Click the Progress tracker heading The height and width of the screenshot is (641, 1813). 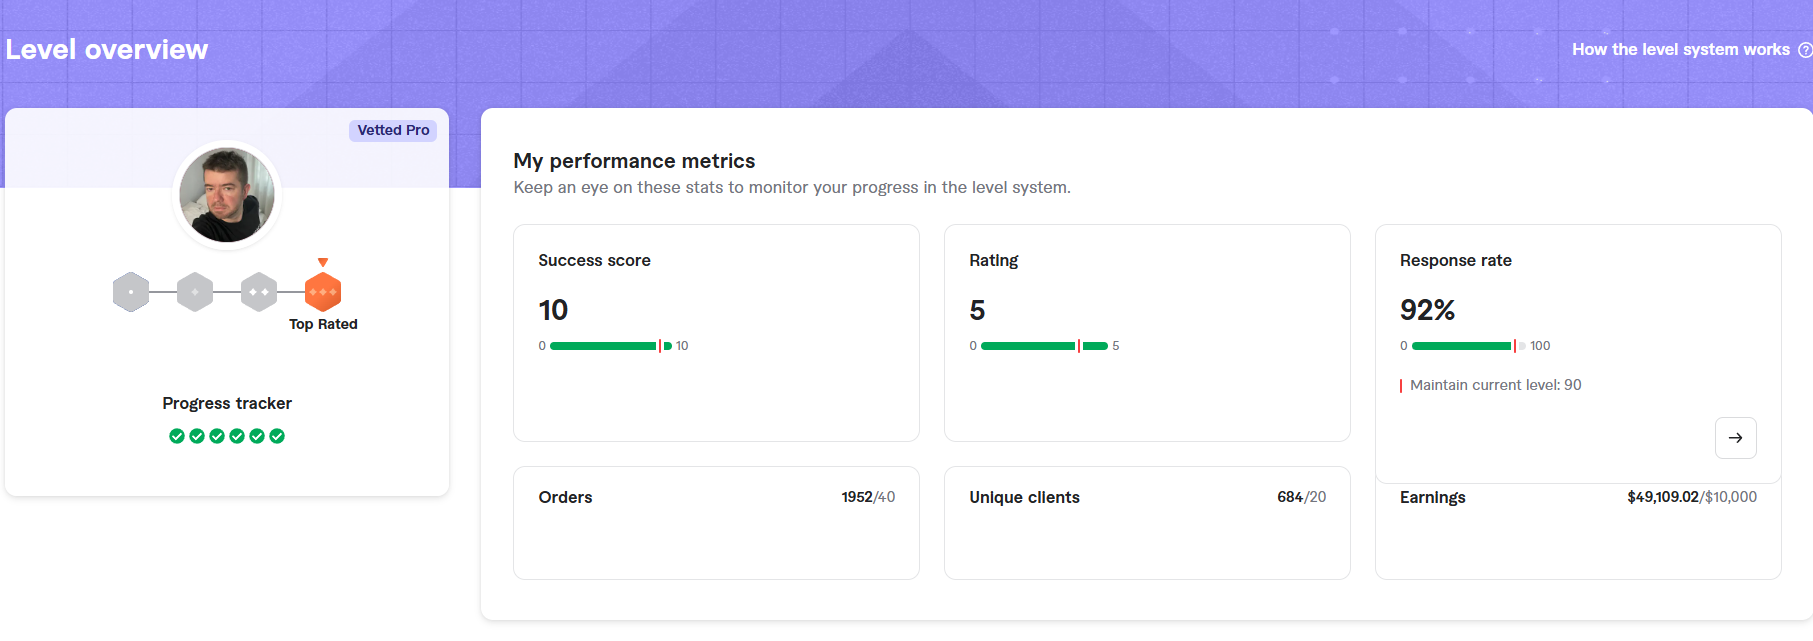[227, 403]
